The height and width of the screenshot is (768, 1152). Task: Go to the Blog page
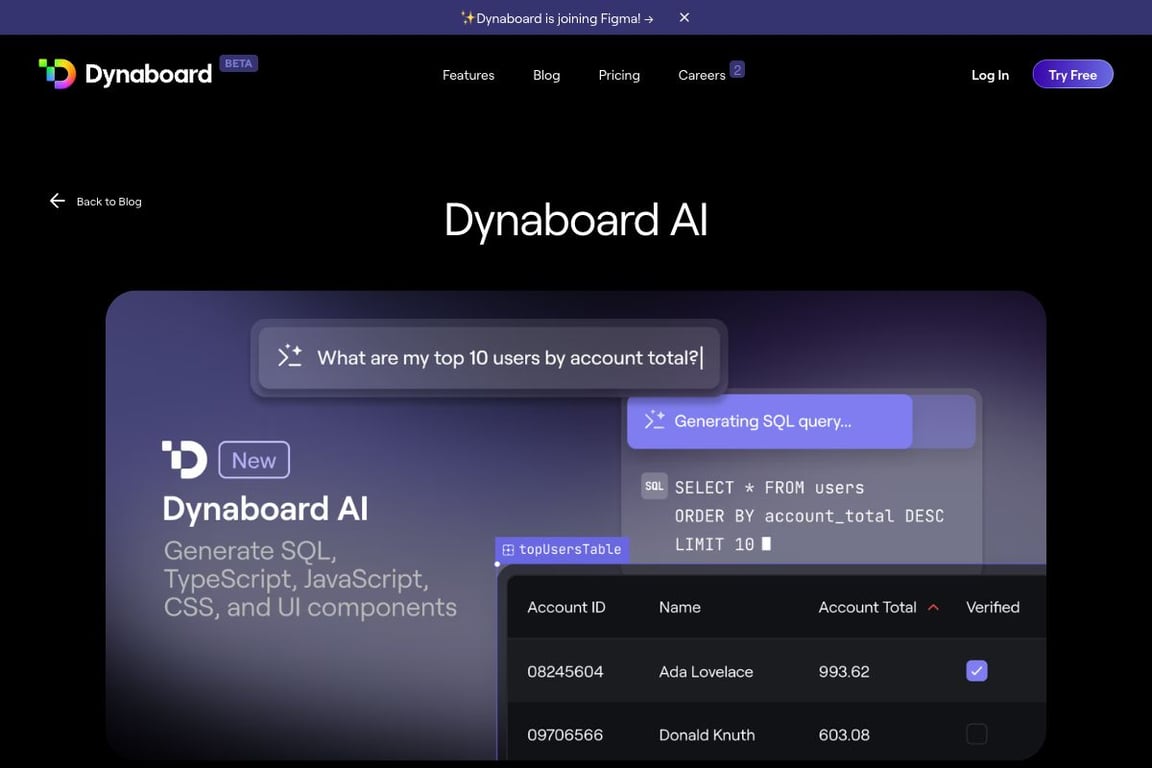click(546, 75)
